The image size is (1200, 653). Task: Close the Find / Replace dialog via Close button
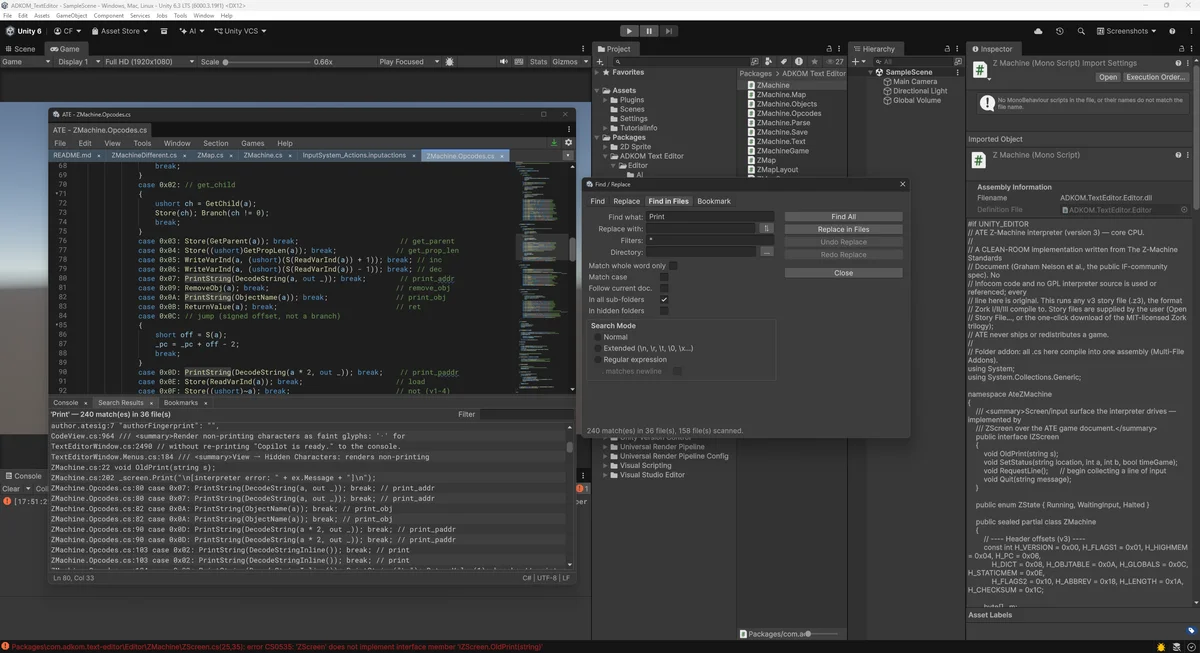pos(843,273)
